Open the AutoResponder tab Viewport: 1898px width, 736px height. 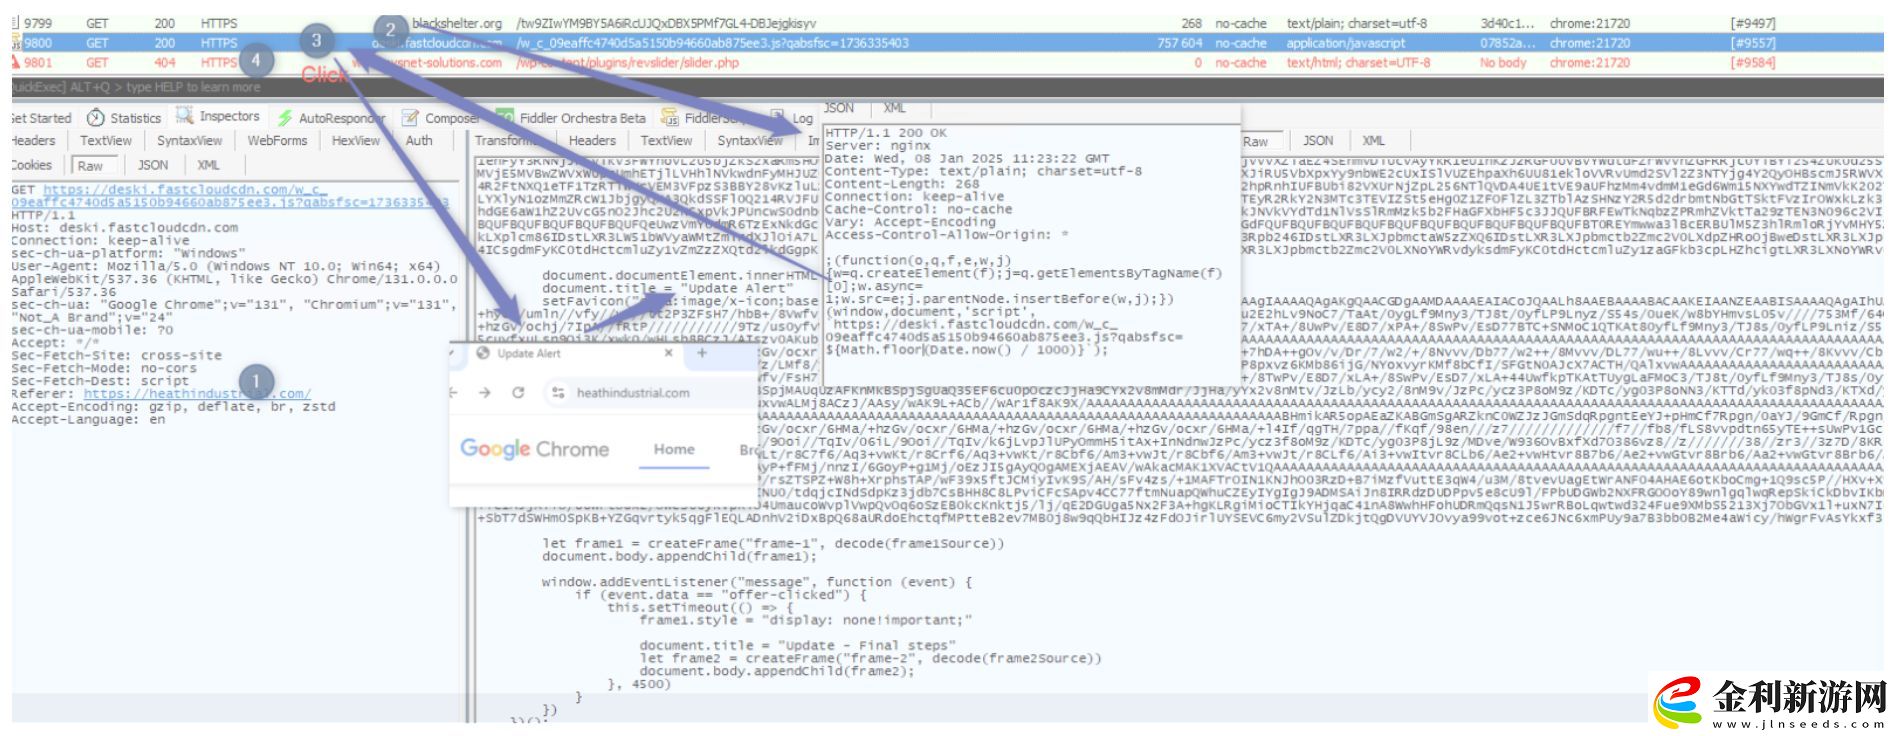click(330, 118)
